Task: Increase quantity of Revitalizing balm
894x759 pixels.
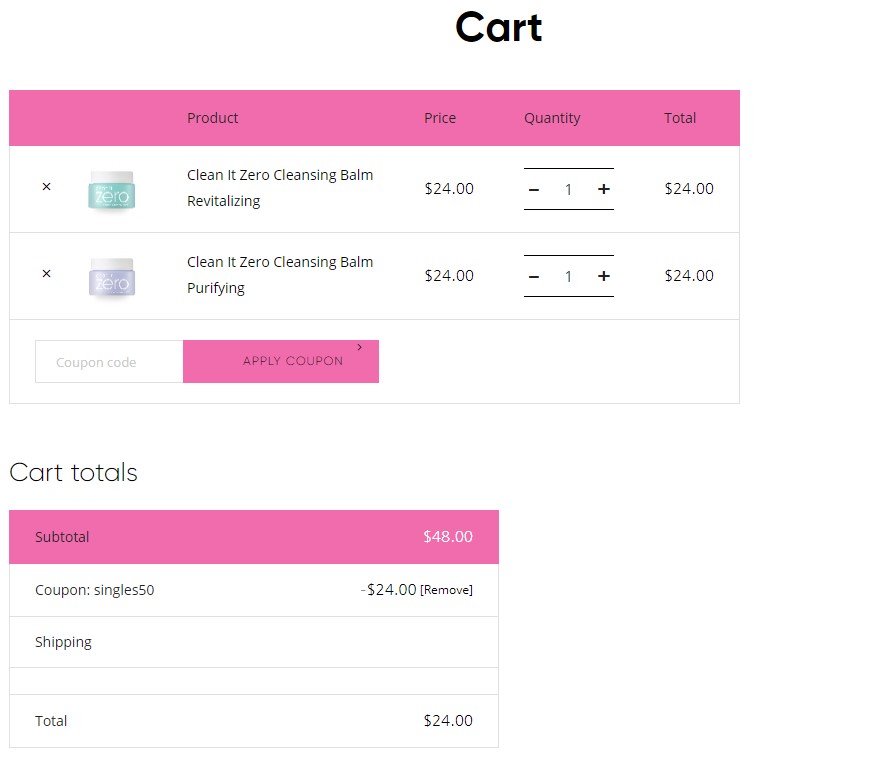Action: (604, 189)
